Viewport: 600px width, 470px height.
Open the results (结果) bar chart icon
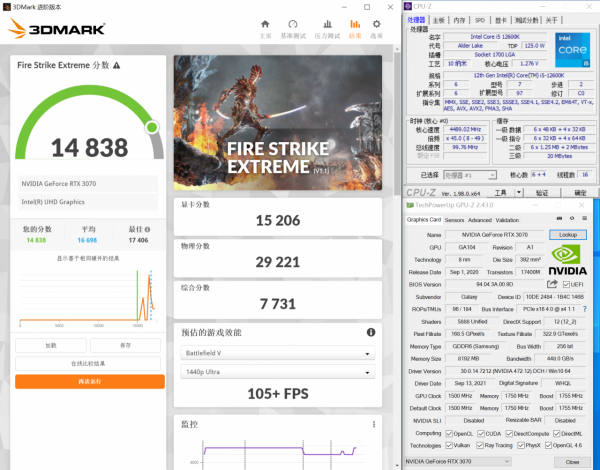(355, 24)
